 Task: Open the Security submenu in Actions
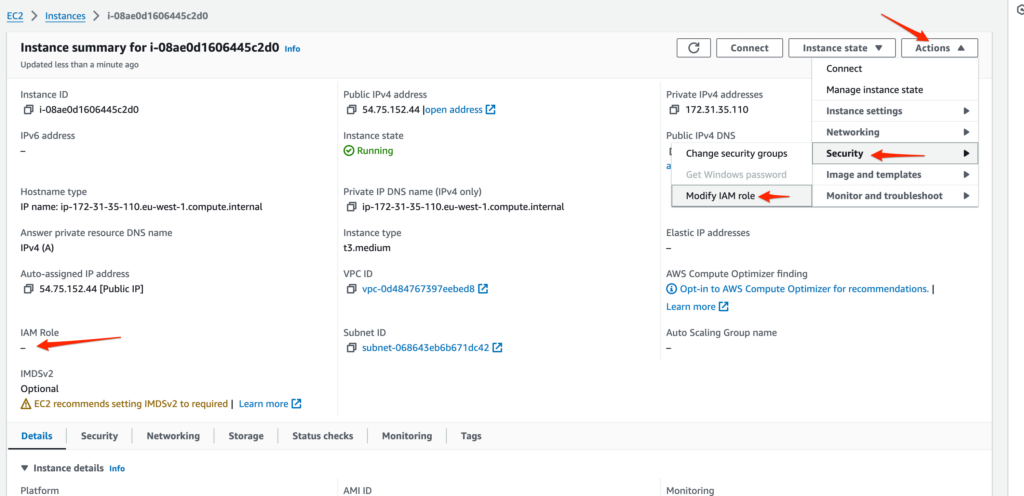(895, 153)
